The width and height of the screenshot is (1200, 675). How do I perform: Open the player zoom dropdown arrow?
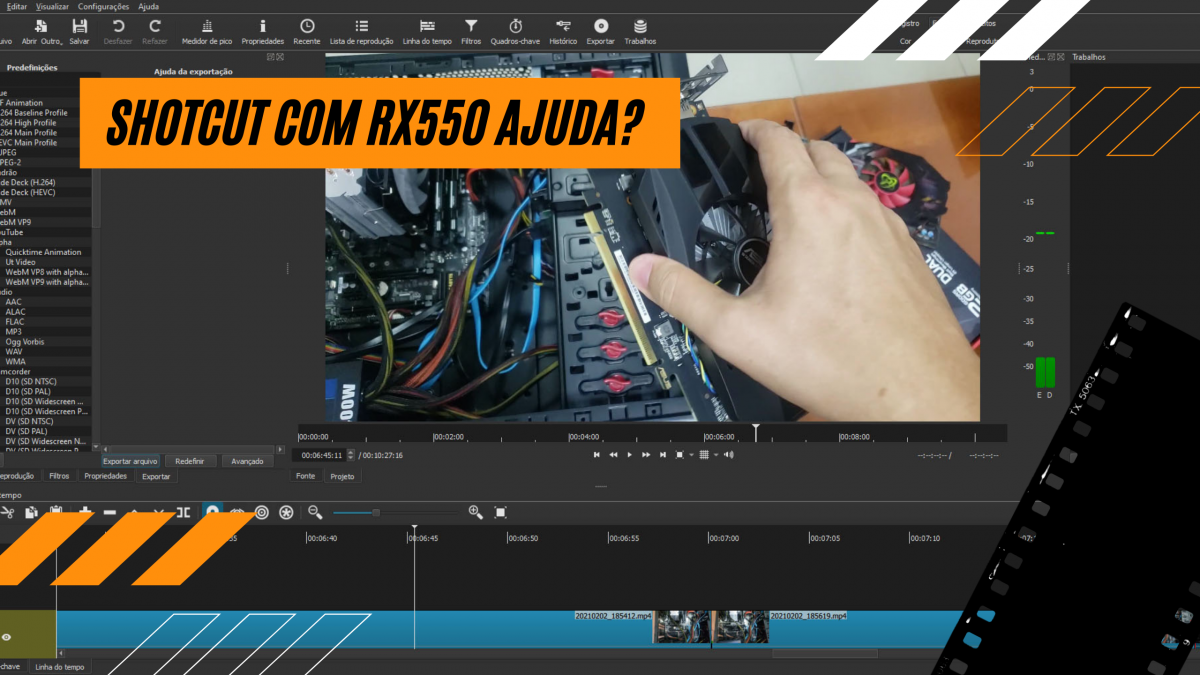(x=691, y=454)
